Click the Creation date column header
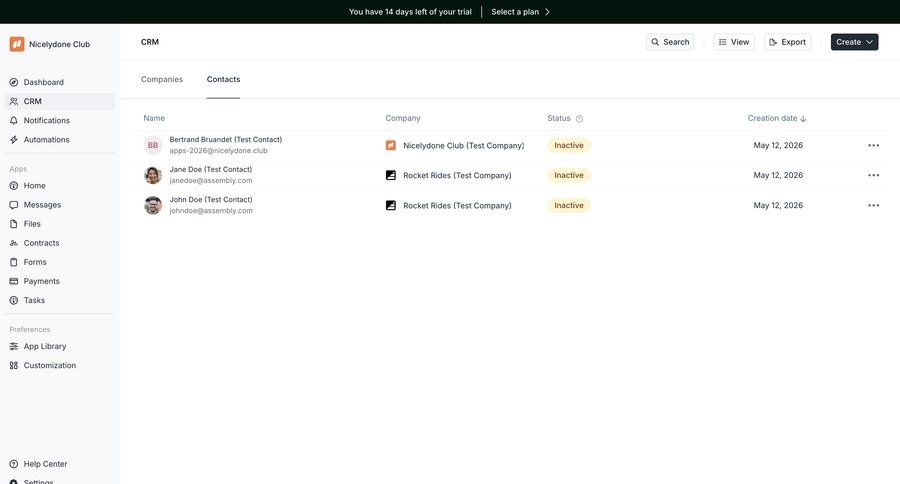900x484 pixels. click(772, 118)
